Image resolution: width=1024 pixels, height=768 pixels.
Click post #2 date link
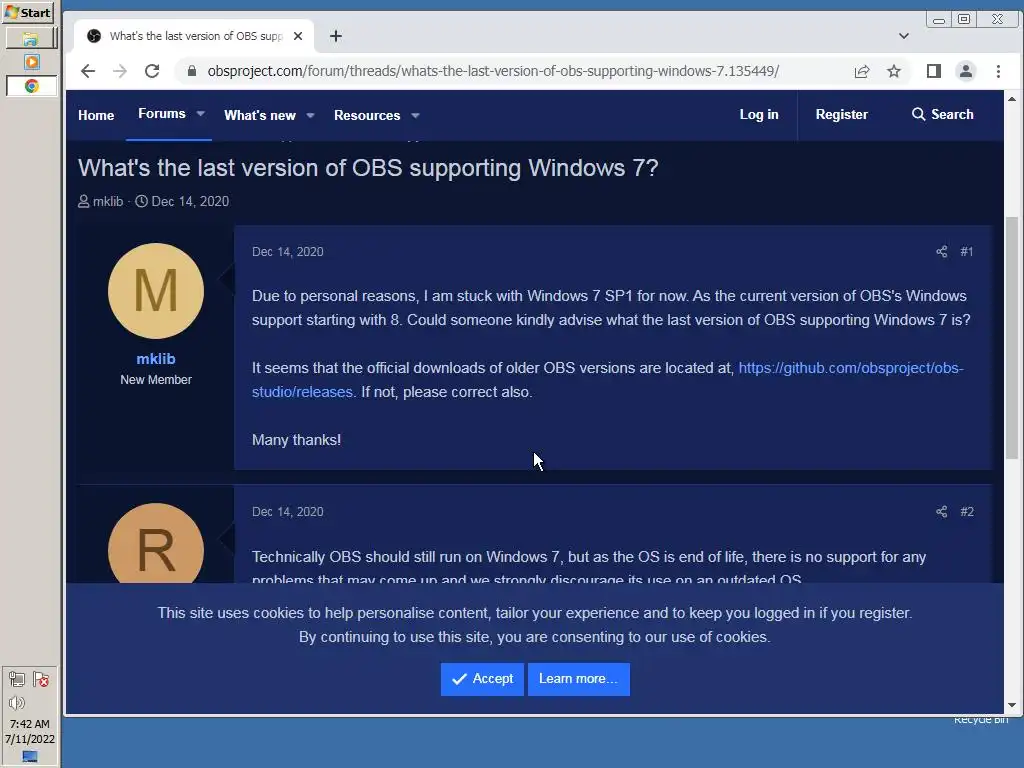click(x=288, y=512)
